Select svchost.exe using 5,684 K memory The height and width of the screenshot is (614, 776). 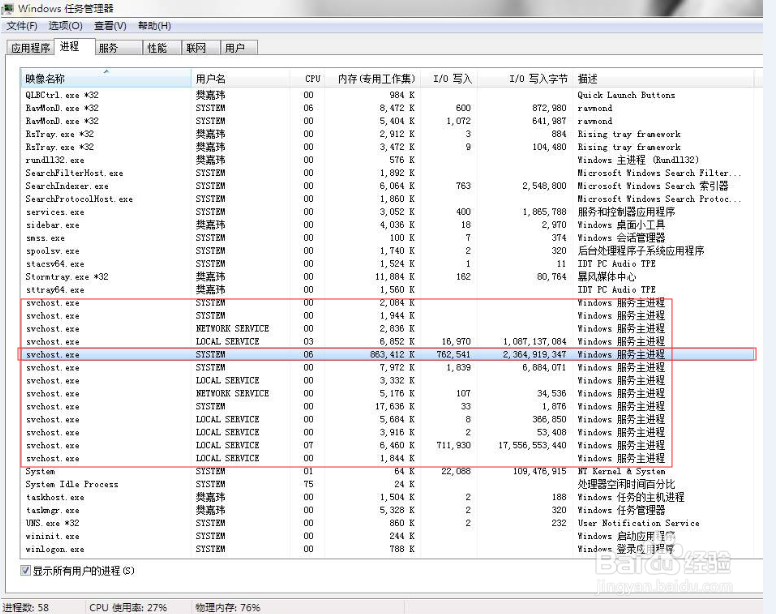[387, 420]
